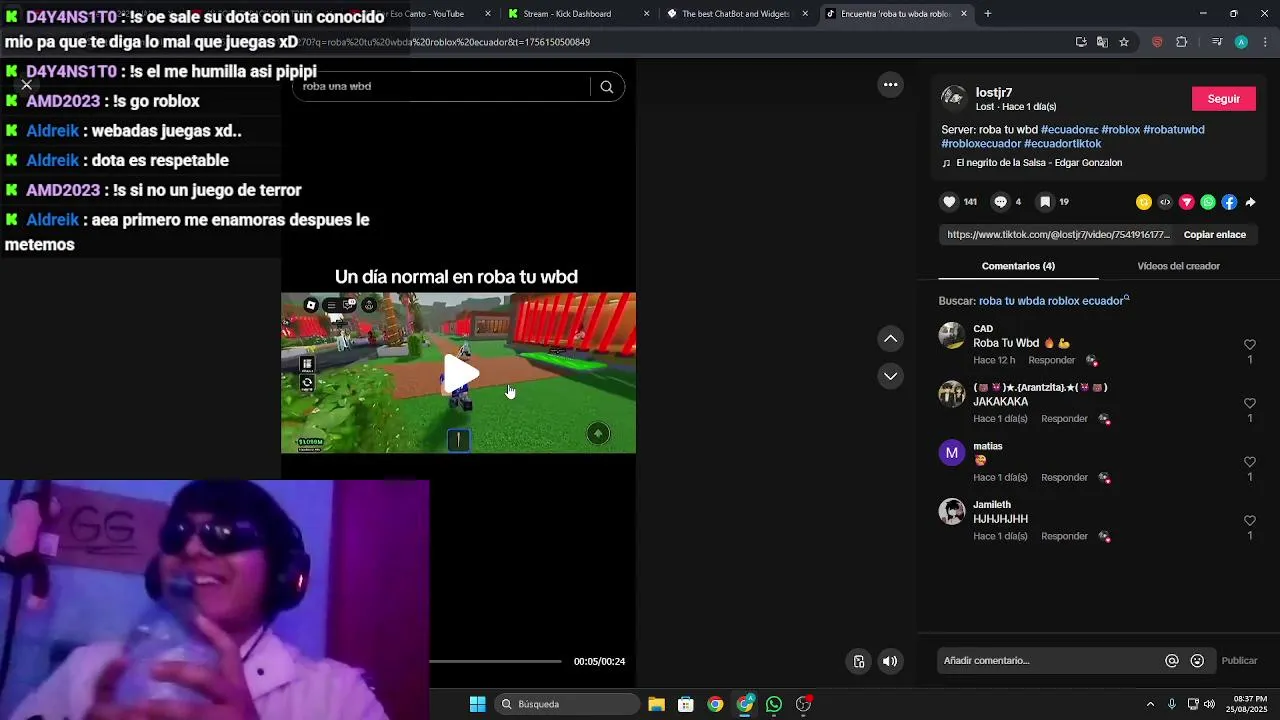Click the yellow repost icon
Viewport: 1280px width, 720px height.
pos(1144,202)
